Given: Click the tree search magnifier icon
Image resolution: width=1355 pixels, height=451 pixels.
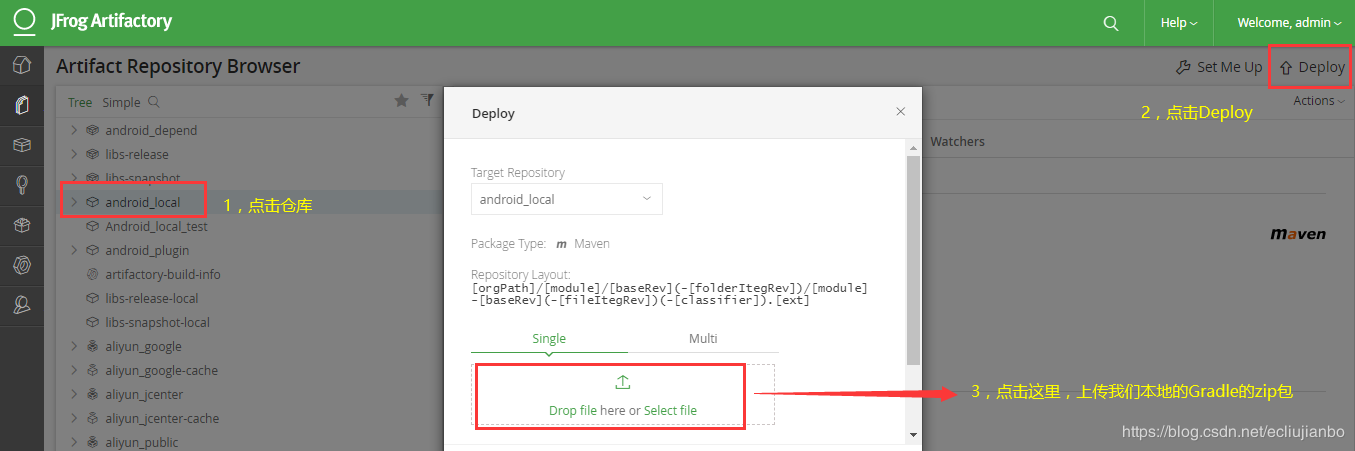Looking at the screenshot, I should pos(154,102).
